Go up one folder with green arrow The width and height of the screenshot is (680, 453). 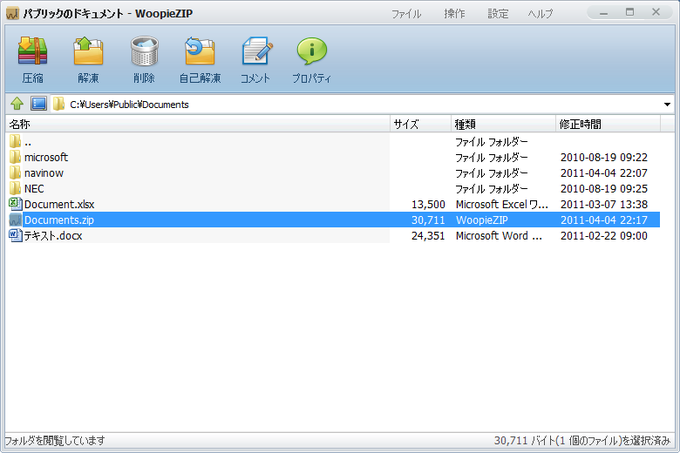point(17,104)
